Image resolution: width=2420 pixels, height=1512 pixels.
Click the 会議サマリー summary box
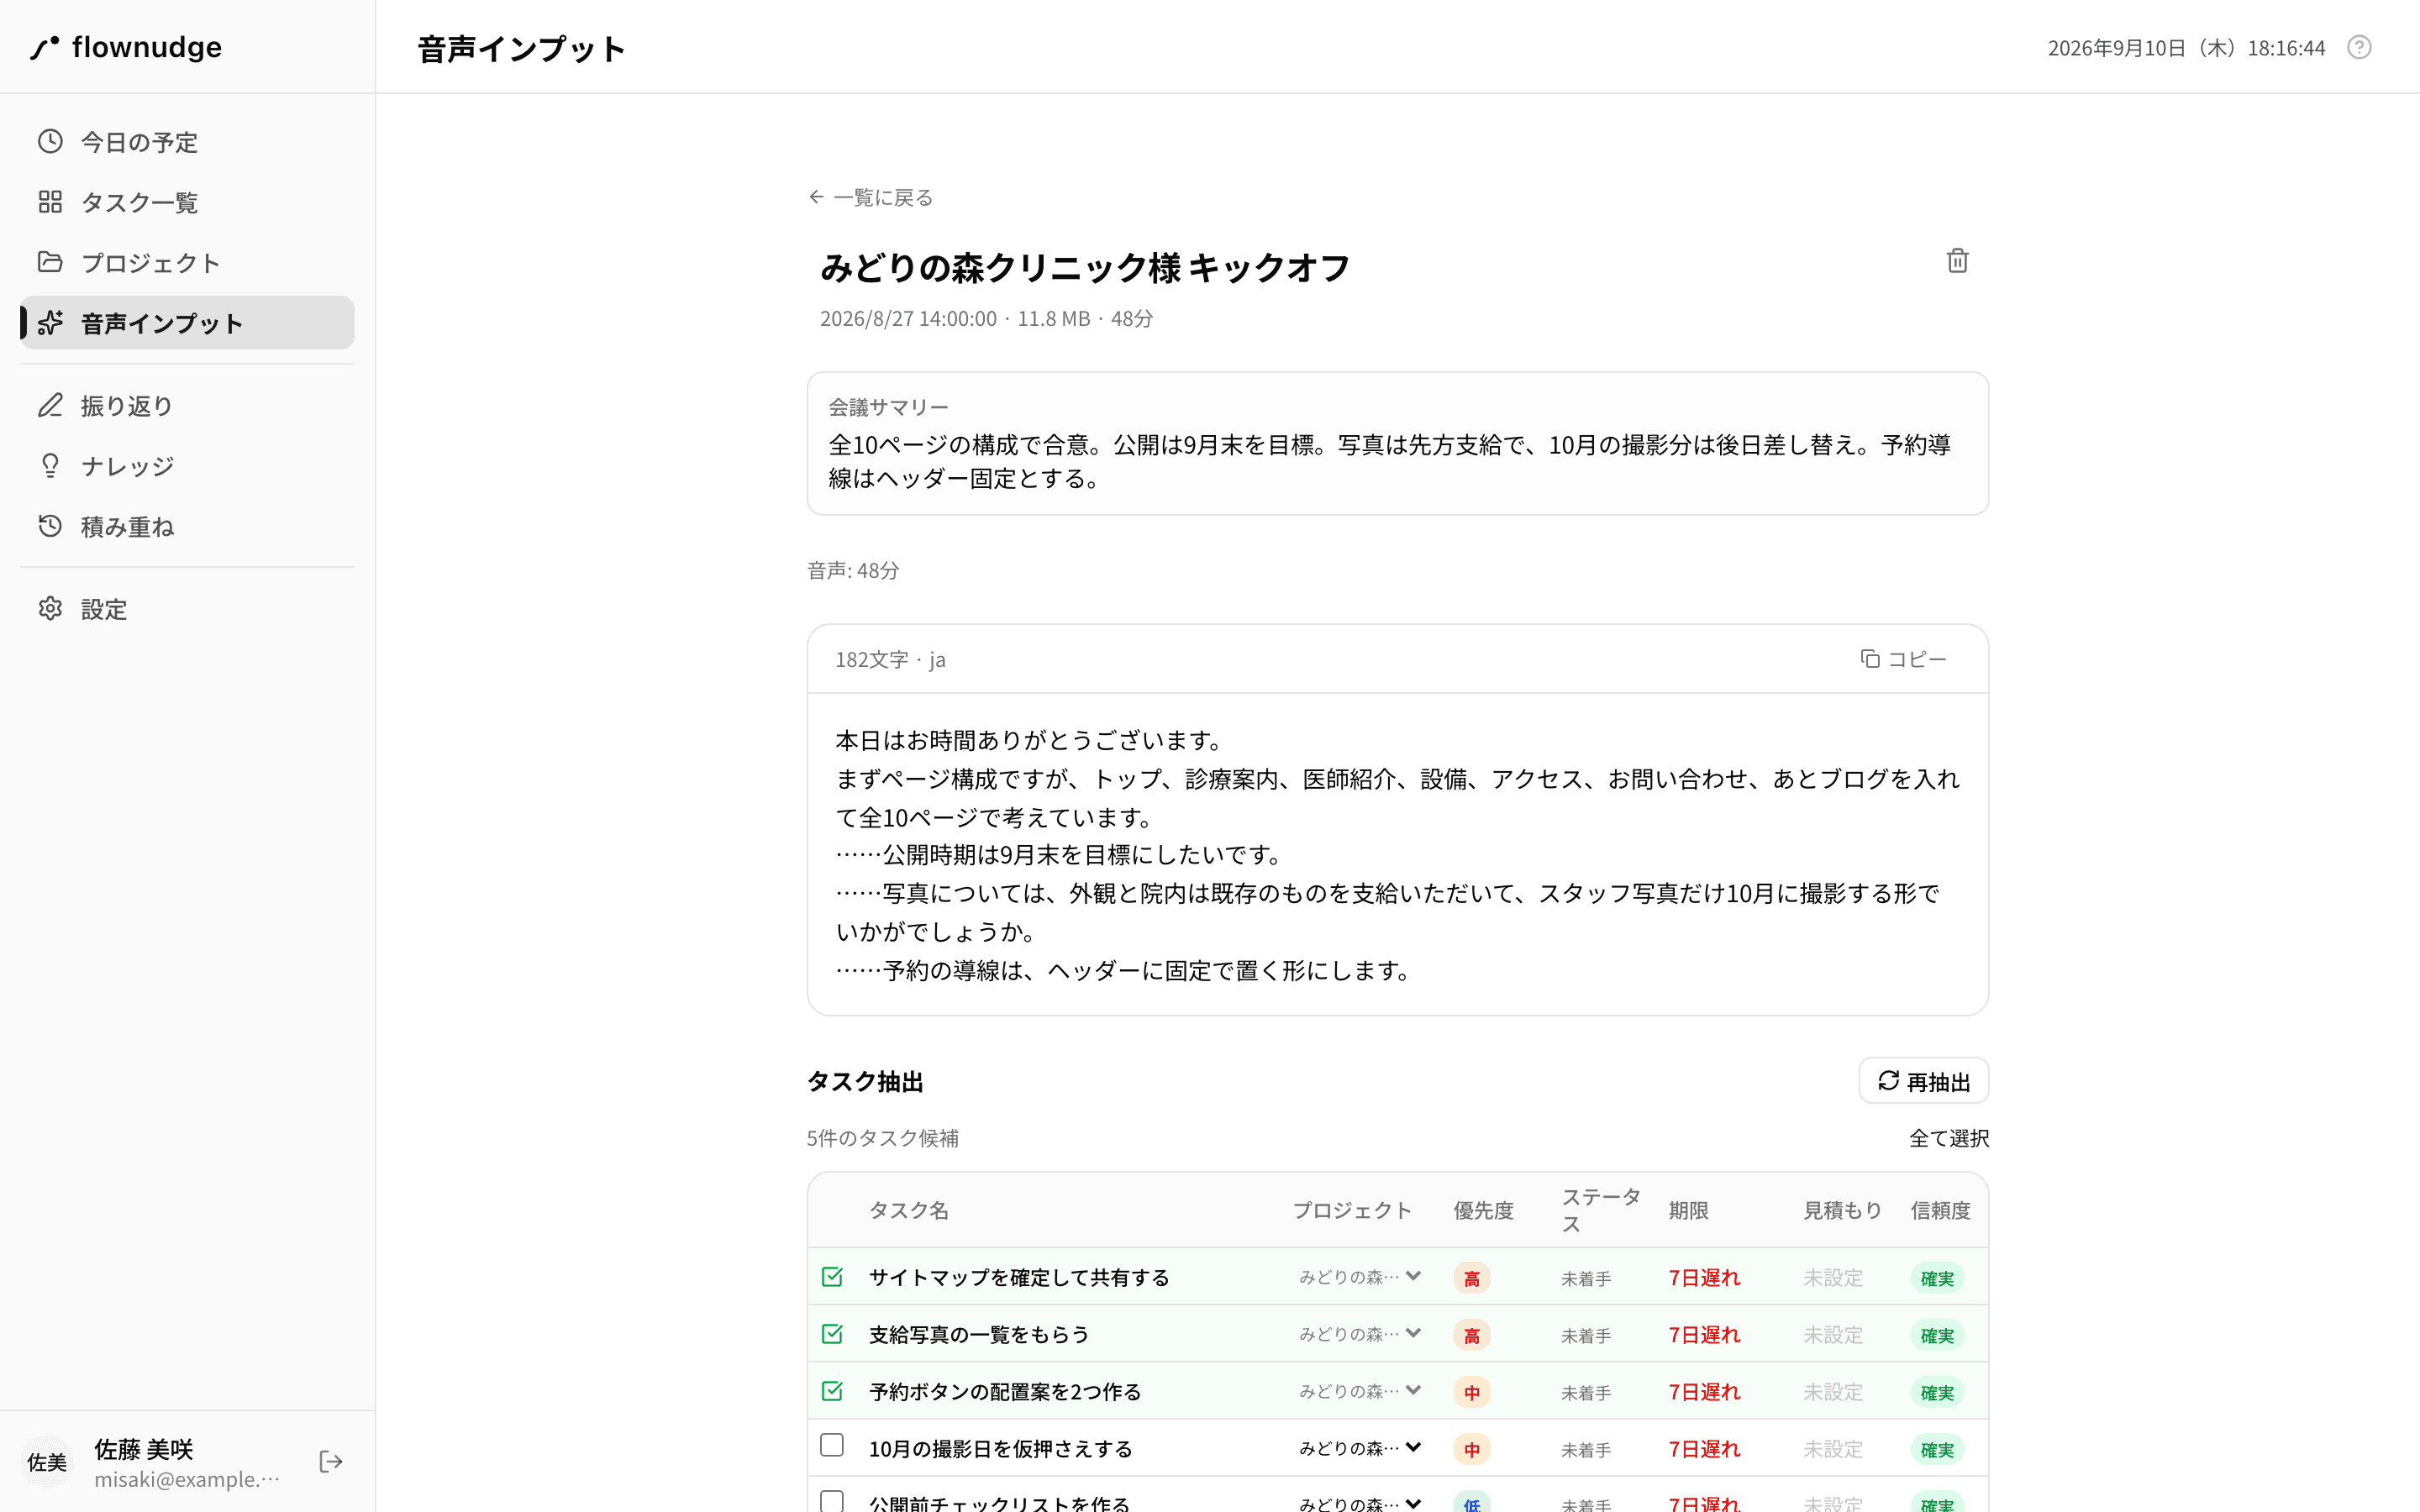(1397, 444)
